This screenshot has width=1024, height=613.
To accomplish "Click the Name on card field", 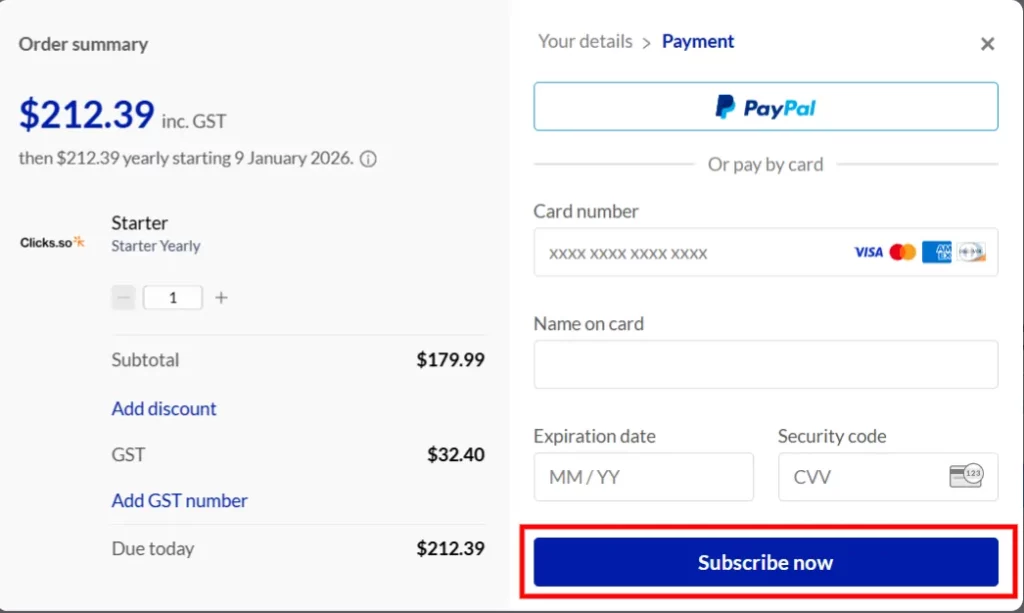I will 765,364.
